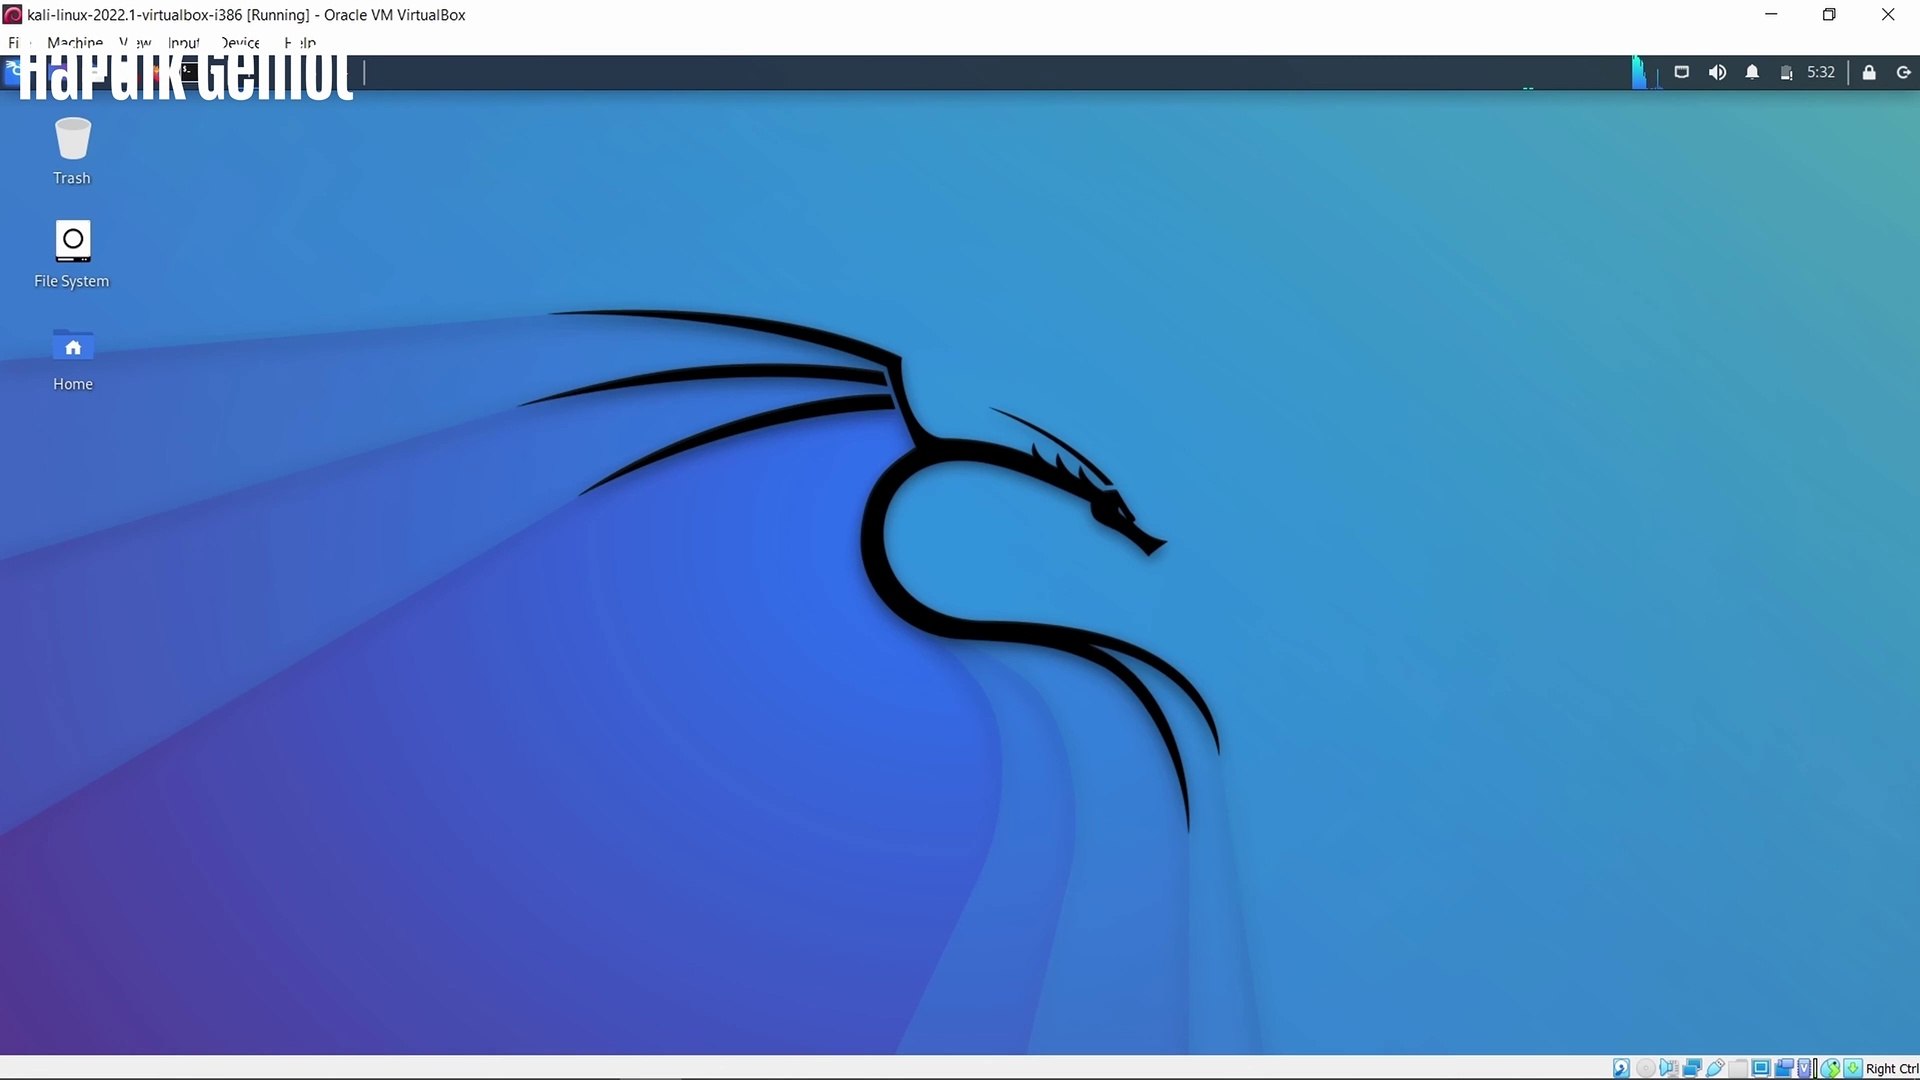Click the VirtualBox network adapters status icon

tap(1692, 1068)
